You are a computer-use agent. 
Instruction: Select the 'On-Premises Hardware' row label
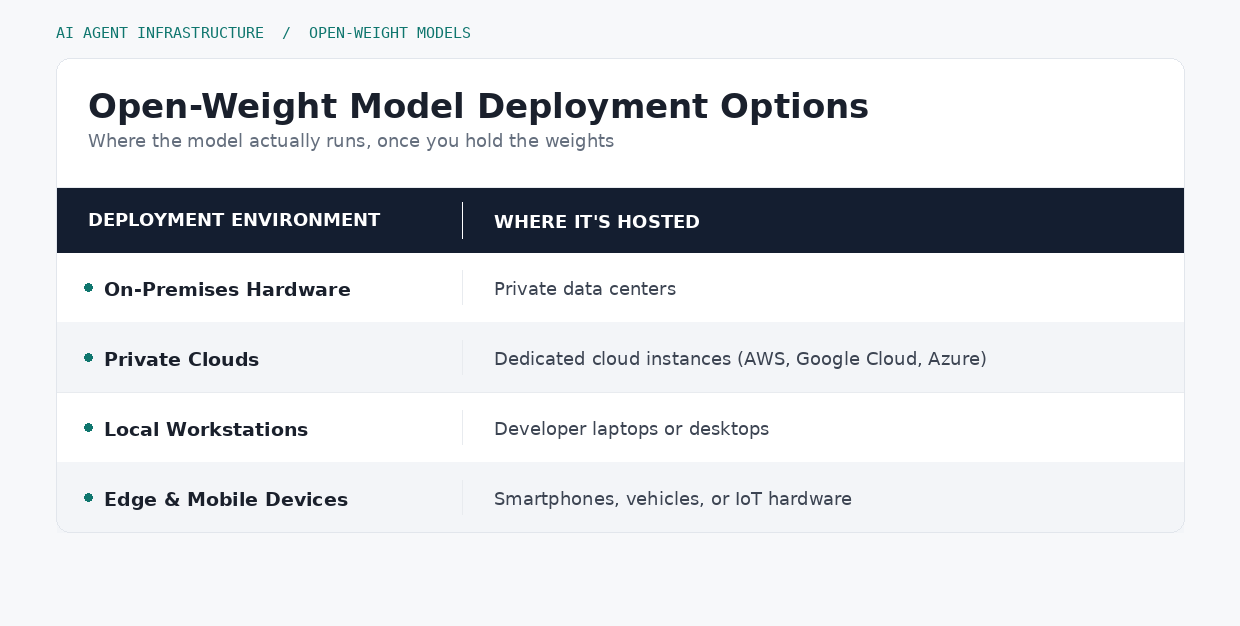click(227, 289)
